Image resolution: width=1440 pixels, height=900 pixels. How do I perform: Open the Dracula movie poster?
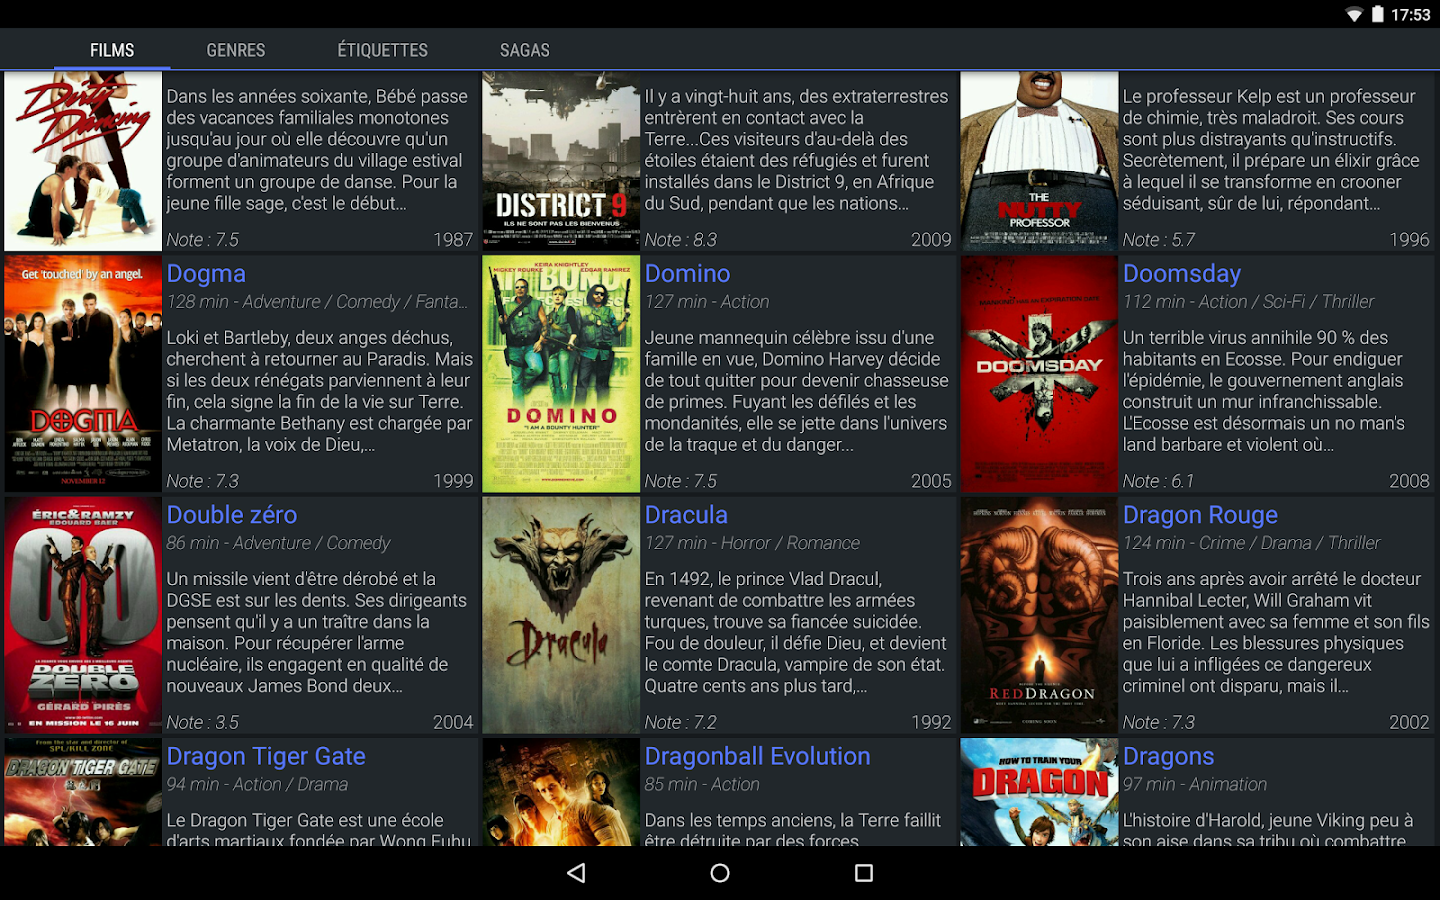tap(561, 615)
